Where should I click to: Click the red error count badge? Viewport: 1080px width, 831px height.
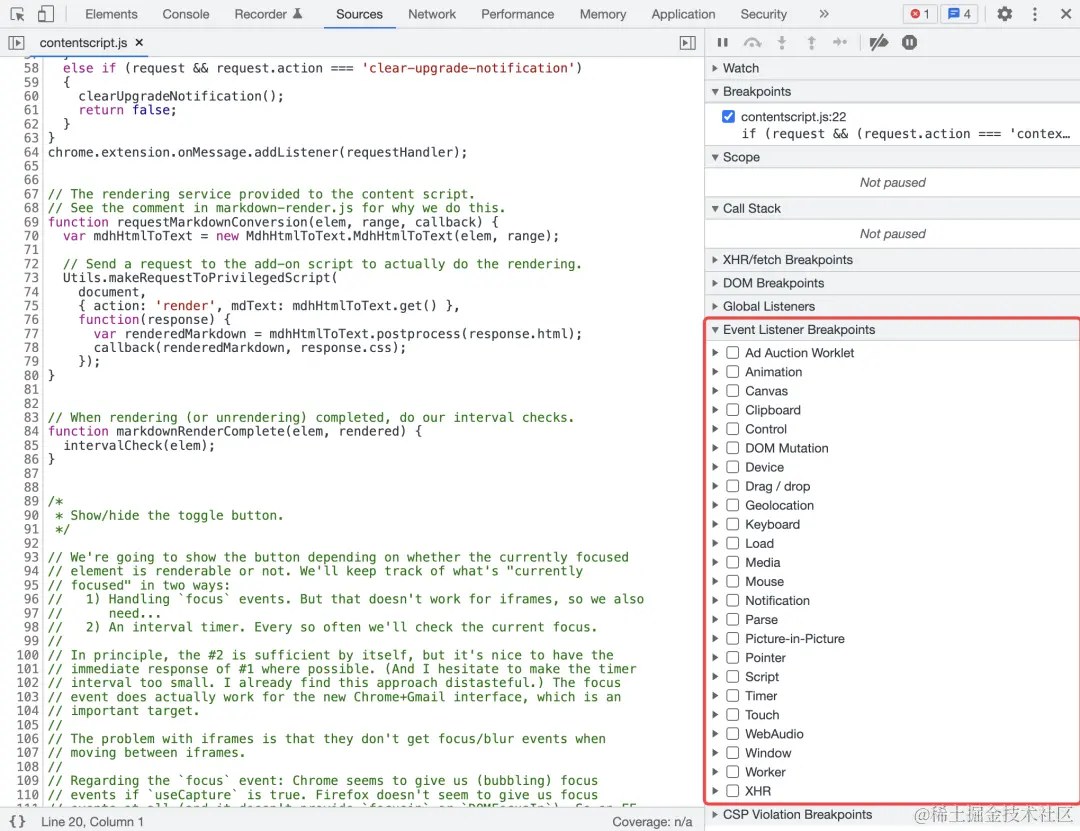tap(920, 14)
